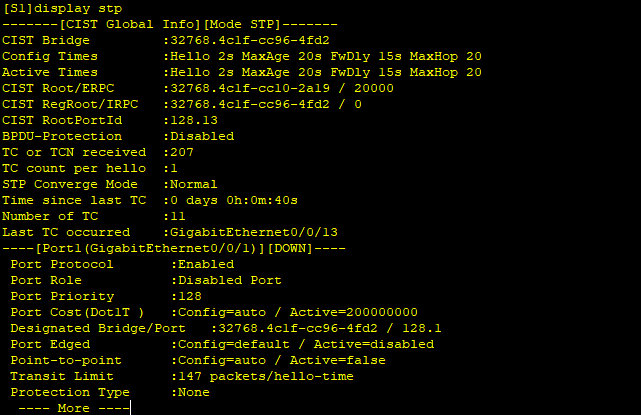
Task: Click the More prompt at the bottom
Action: pos(74,408)
